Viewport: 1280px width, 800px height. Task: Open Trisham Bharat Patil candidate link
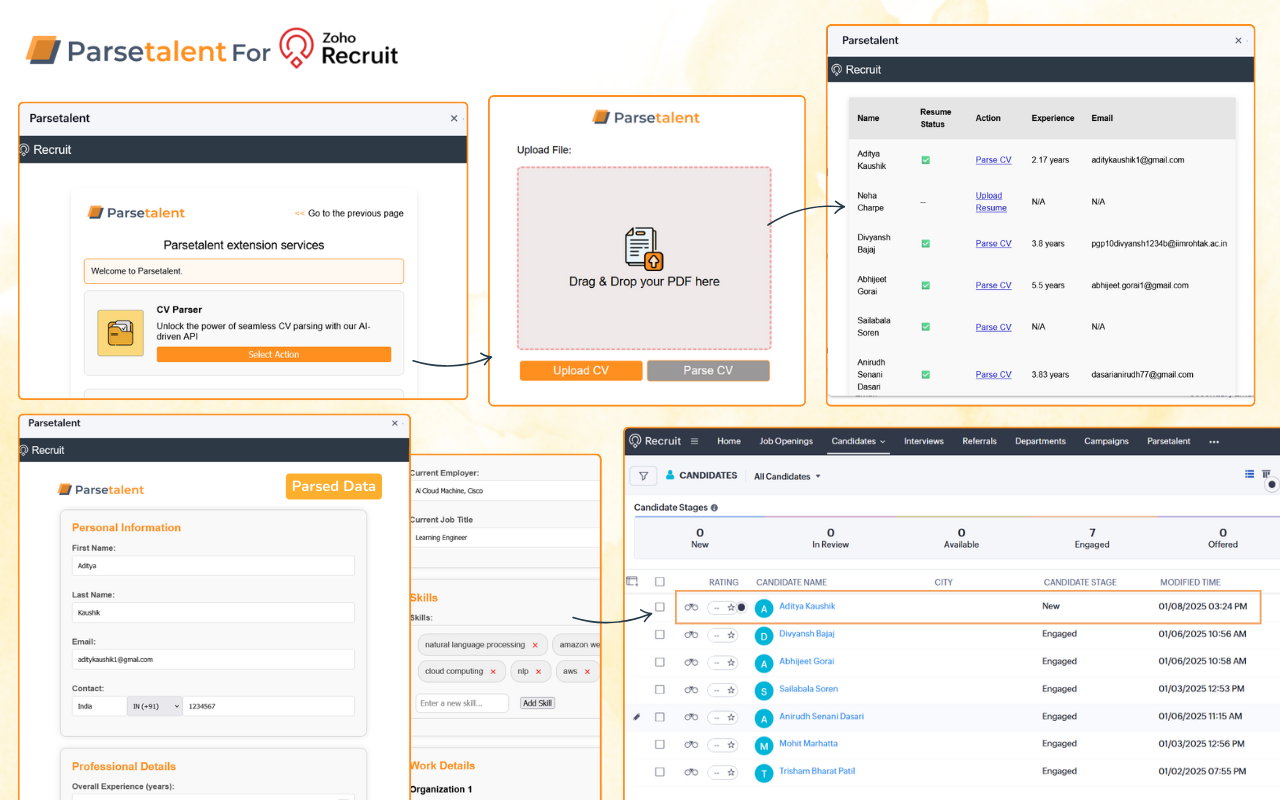[817, 772]
